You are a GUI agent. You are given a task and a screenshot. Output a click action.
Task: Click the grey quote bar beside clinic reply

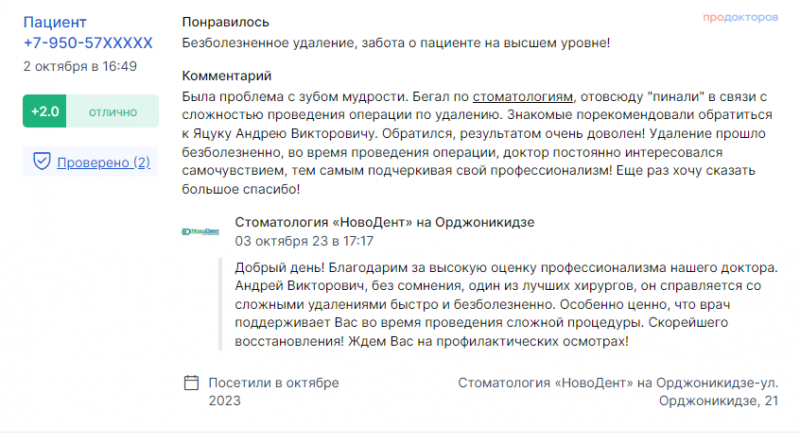220,304
